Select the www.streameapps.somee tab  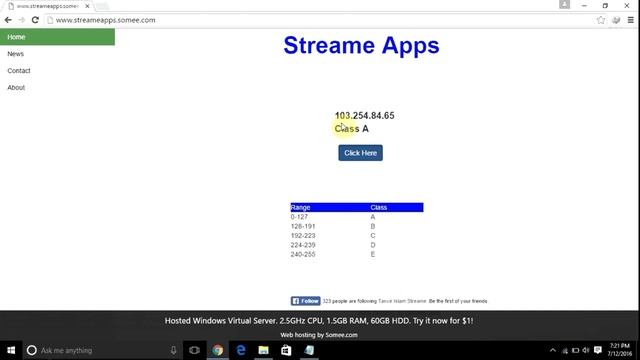(x=47, y=6)
